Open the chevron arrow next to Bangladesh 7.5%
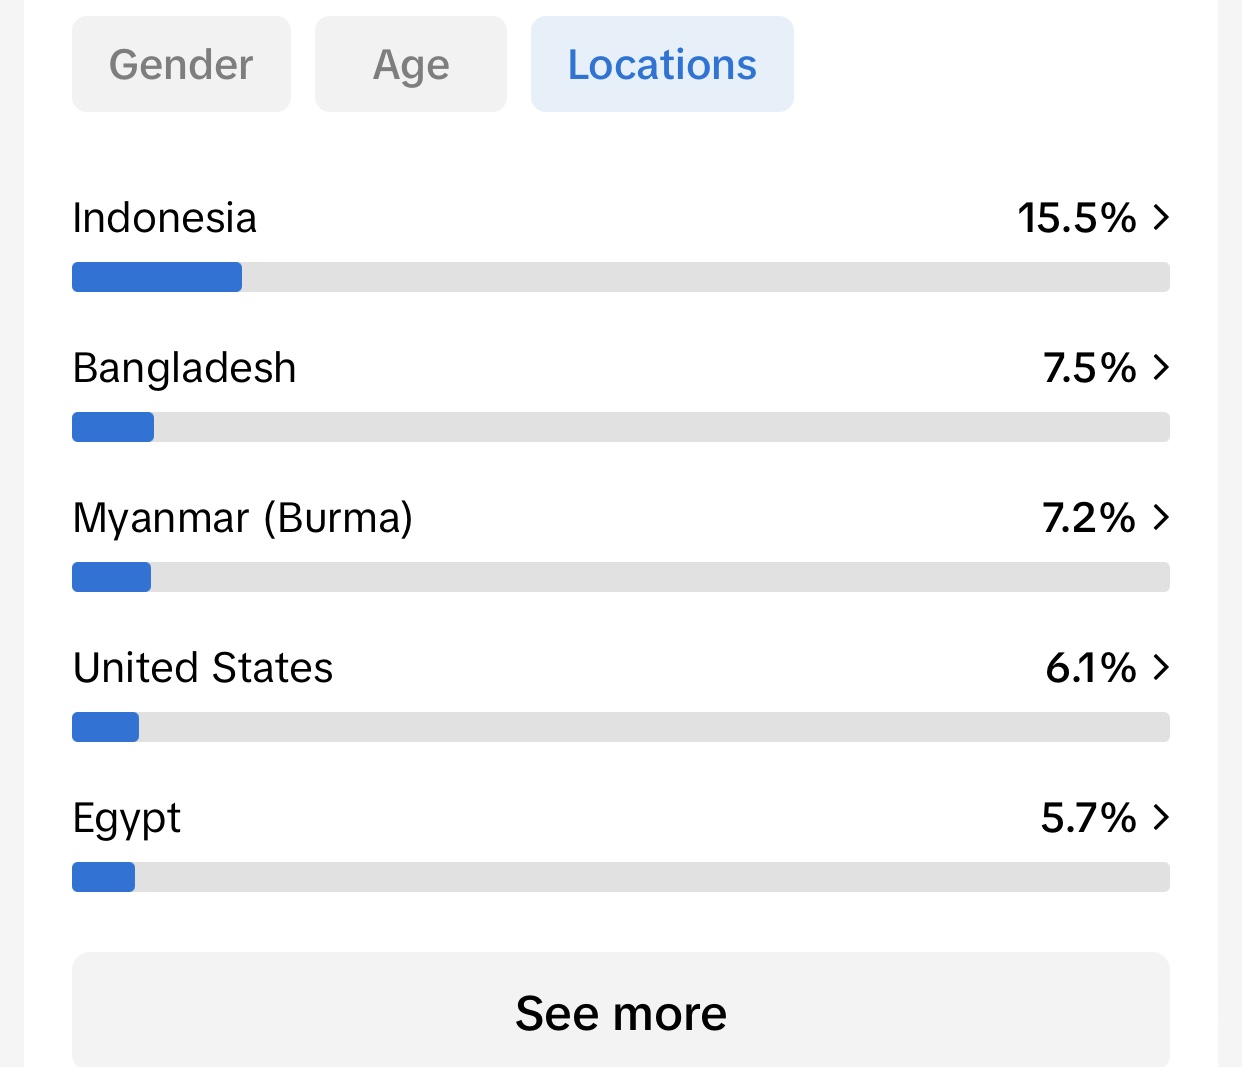Viewport: 1242px width, 1067px height. pyautogui.click(x=1161, y=367)
